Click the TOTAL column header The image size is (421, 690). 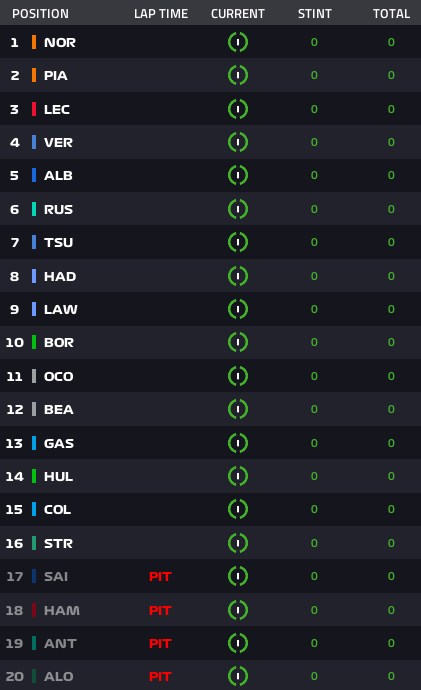392,14
